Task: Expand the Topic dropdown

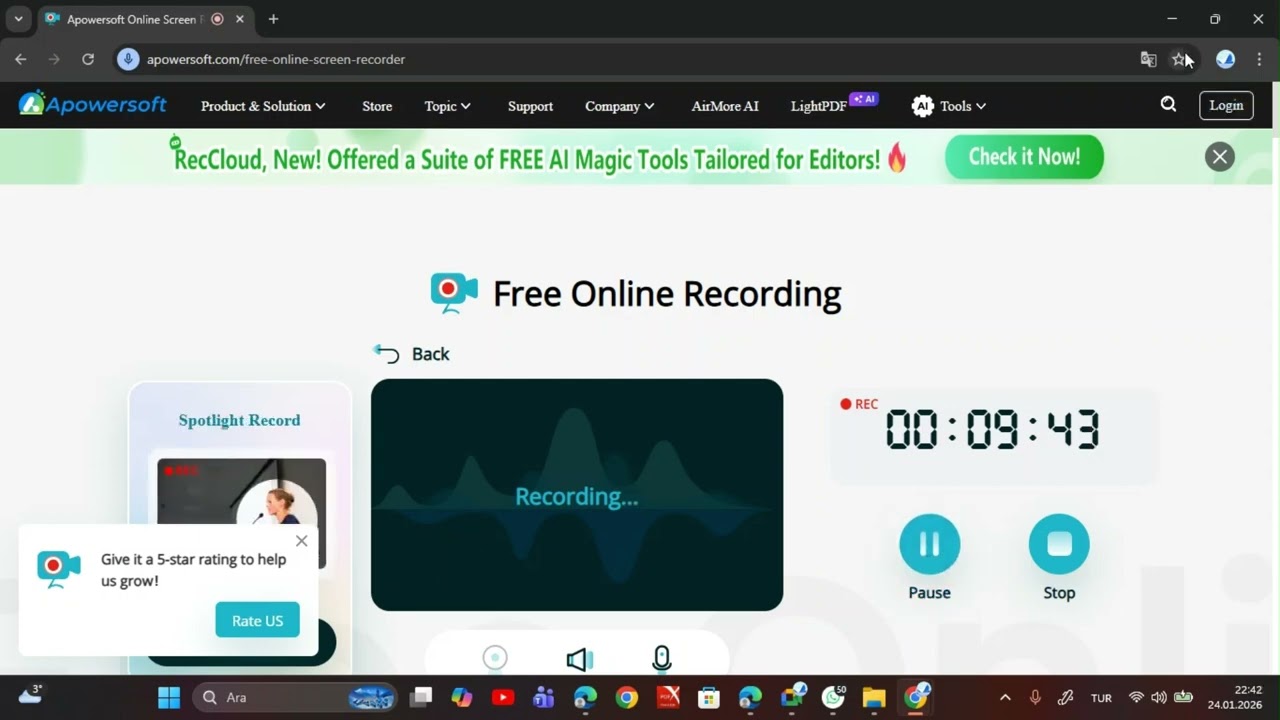Action: click(x=447, y=106)
